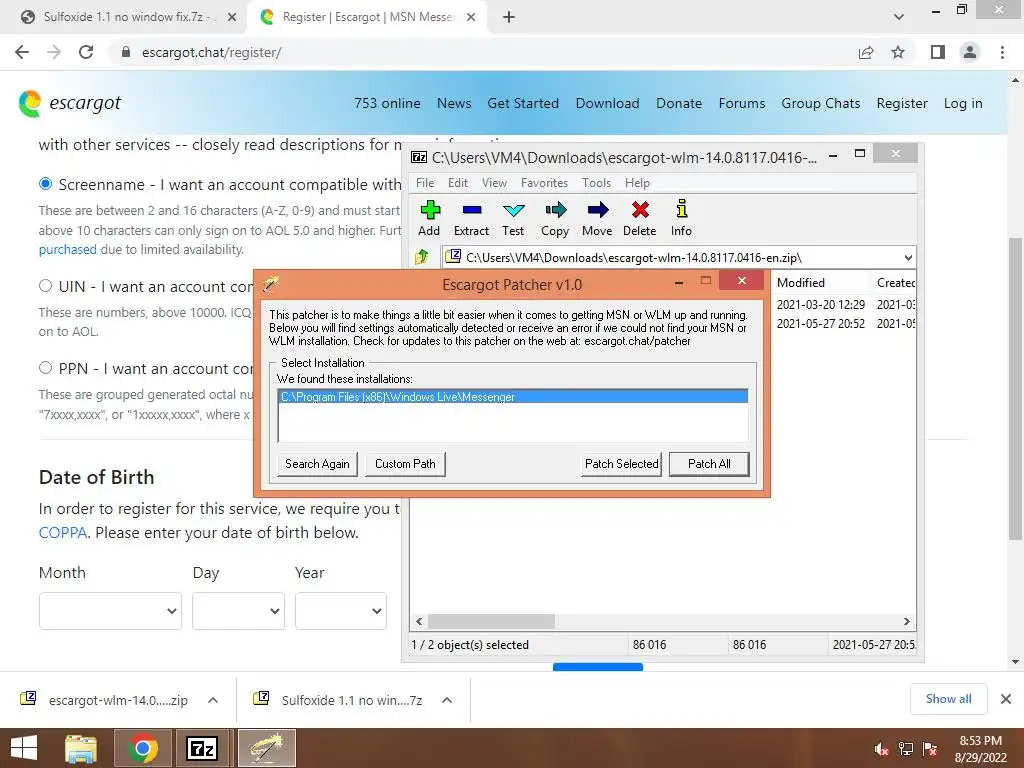Open a new Chrome tab
This screenshot has height=768, width=1024.
point(509,17)
